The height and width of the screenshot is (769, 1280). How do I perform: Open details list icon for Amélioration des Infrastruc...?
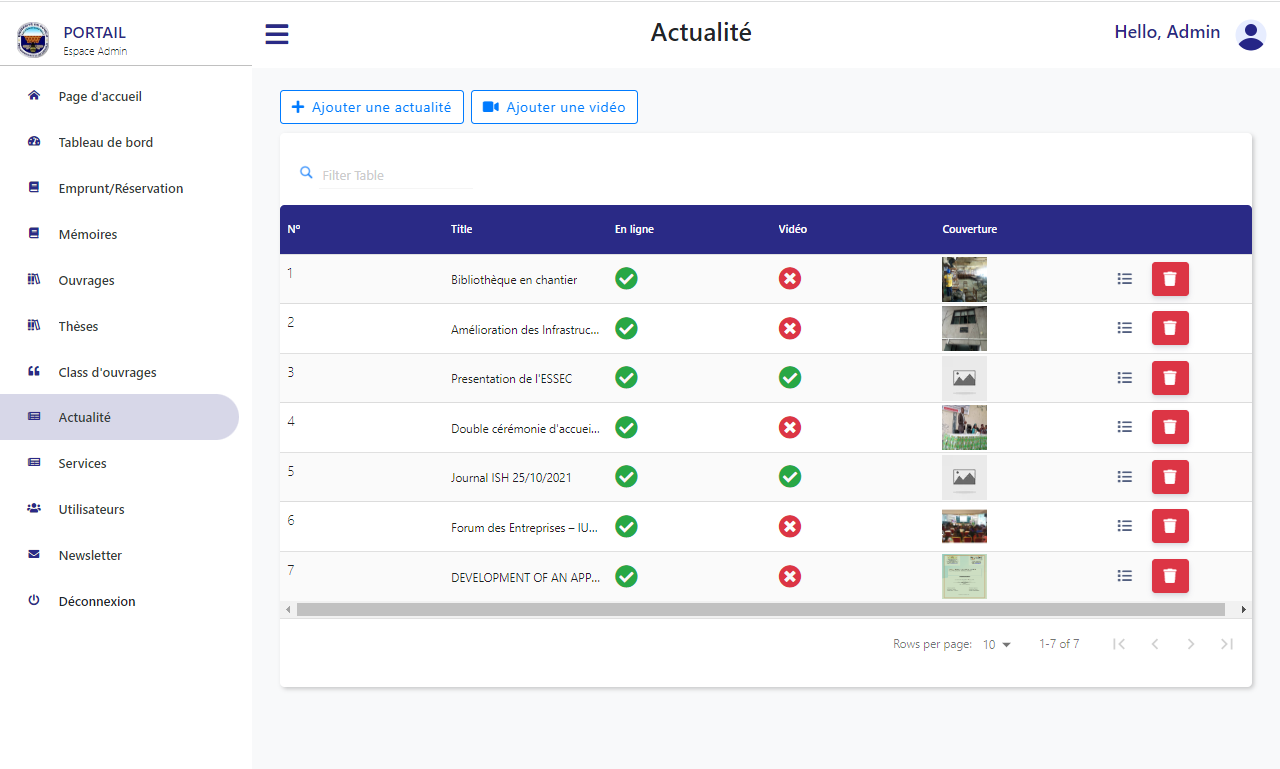pyautogui.click(x=1125, y=328)
